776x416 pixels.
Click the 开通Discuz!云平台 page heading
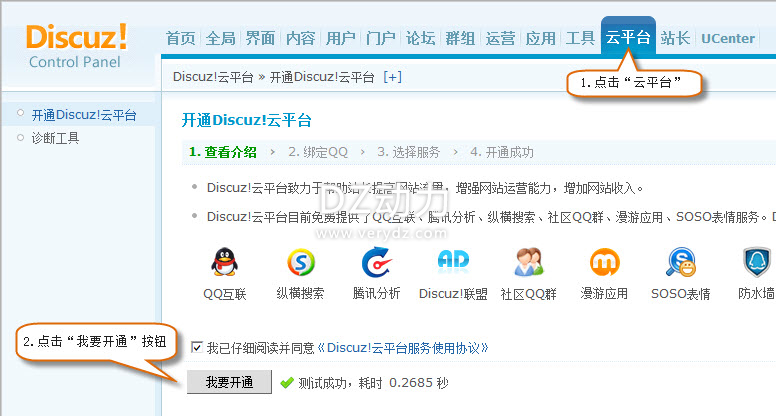click(246, 120)
